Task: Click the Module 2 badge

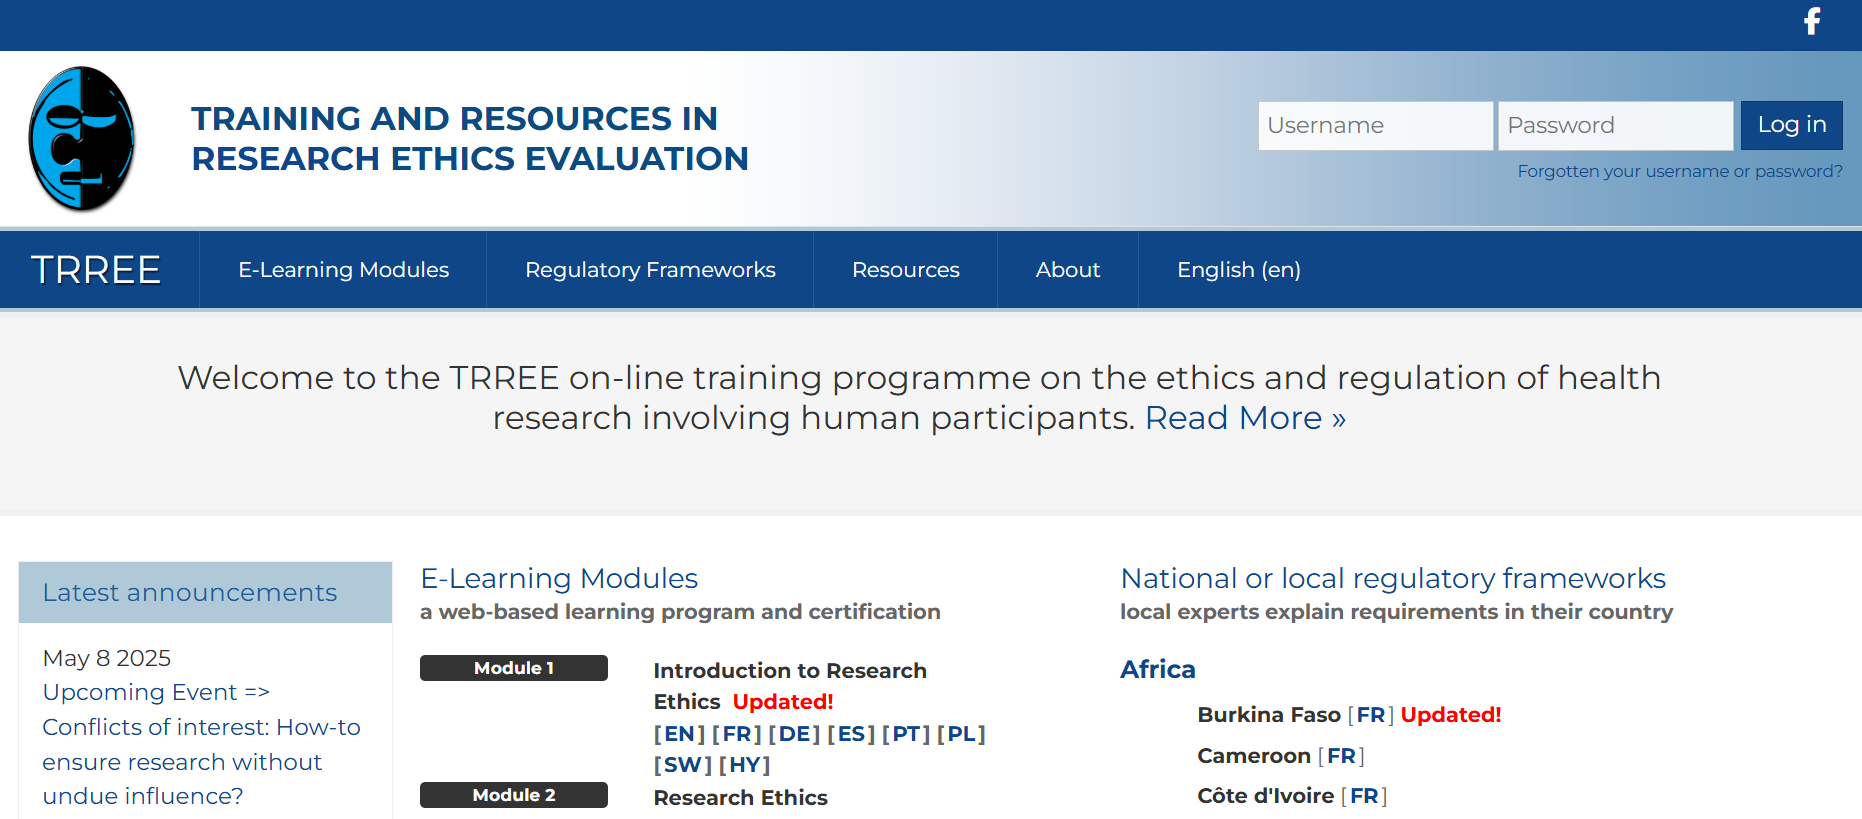Action: pyautogui.click(x=513, y=795)
